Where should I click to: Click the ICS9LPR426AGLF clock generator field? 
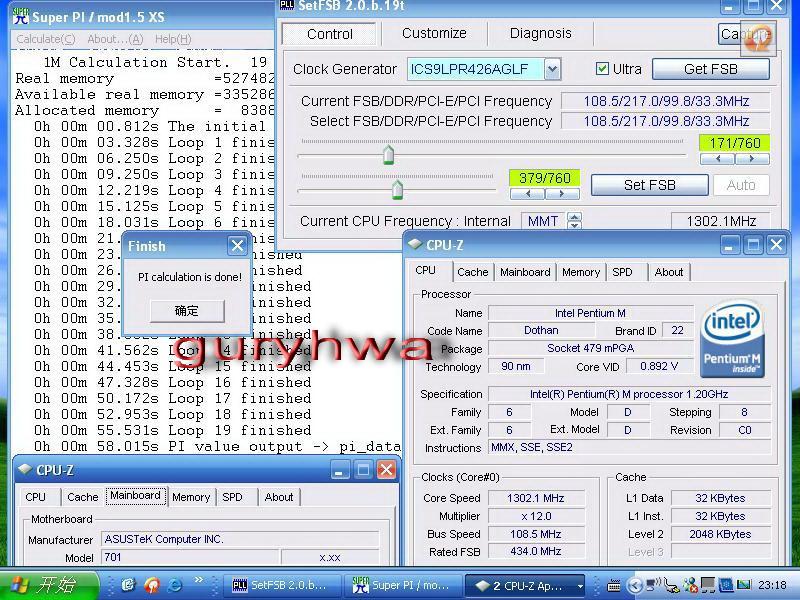475,69
